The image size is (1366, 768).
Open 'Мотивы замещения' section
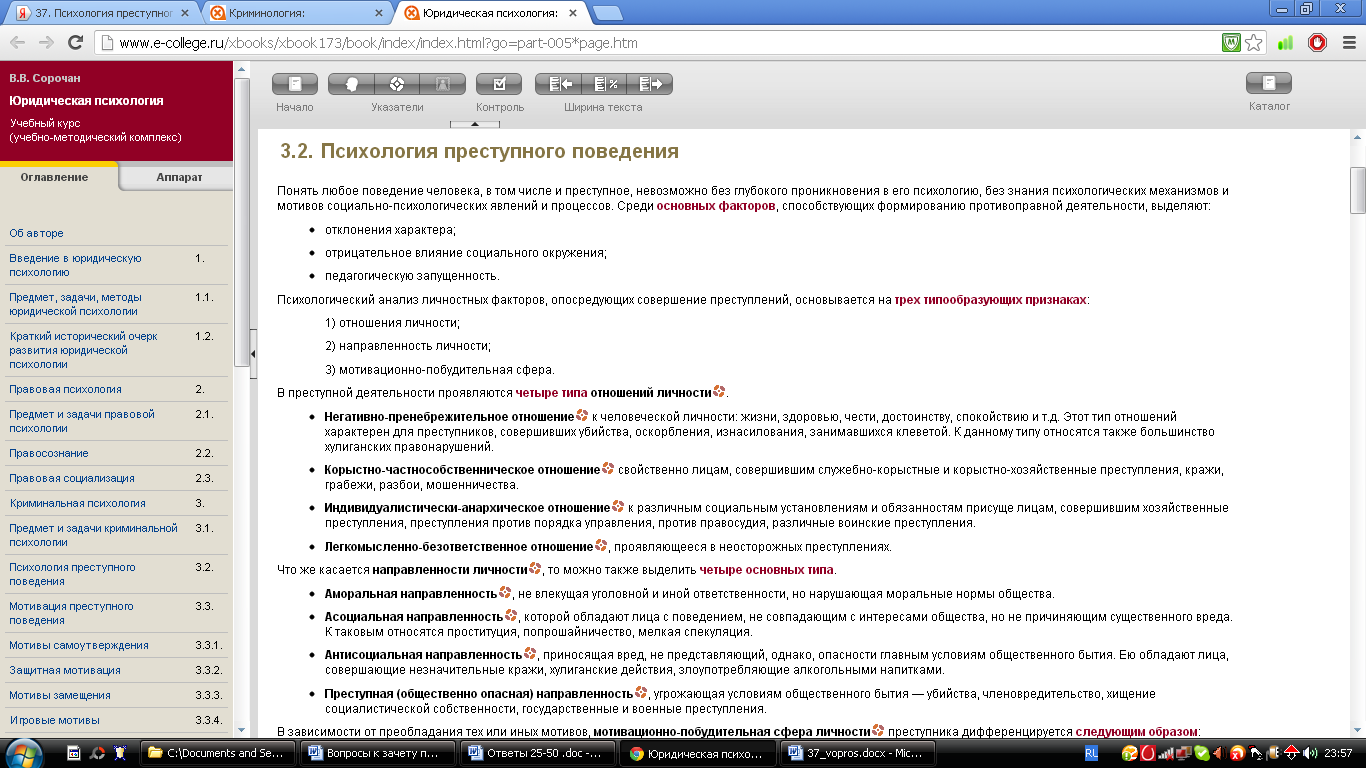(x=60, y=695)
